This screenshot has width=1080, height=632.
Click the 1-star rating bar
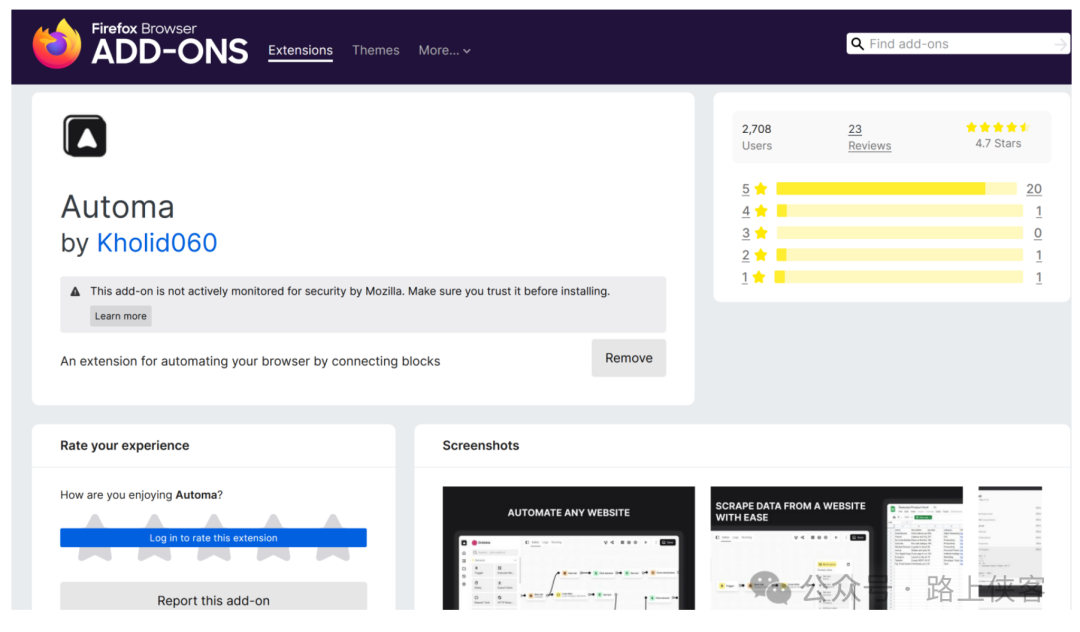point(898,277)
